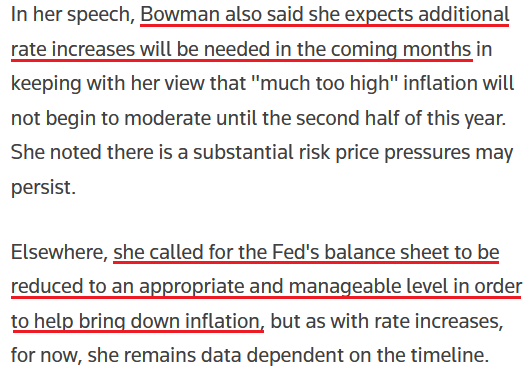Click the word "speech" in the opening line
The height and width of the screenshot is (370, 529).
[98, 16]
